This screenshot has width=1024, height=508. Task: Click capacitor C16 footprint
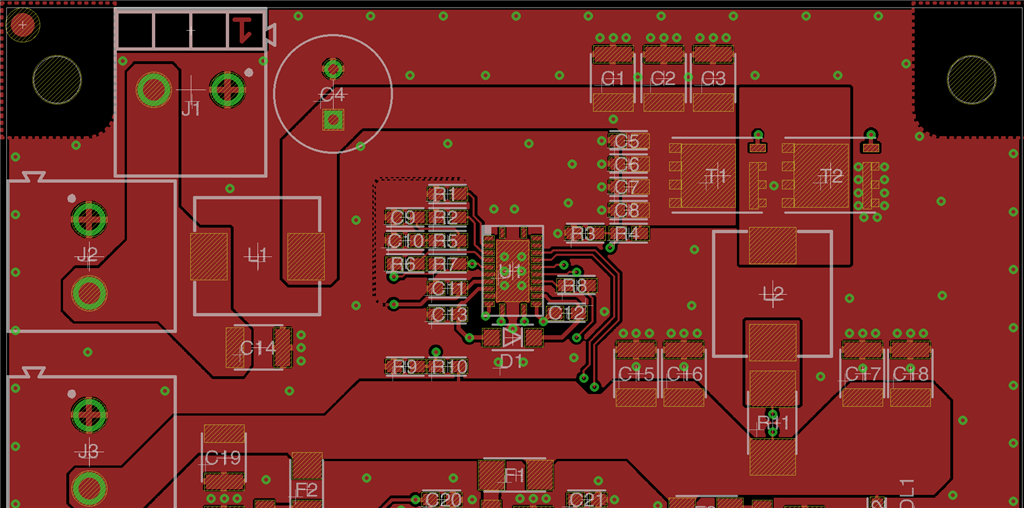[x=684, y=373]
